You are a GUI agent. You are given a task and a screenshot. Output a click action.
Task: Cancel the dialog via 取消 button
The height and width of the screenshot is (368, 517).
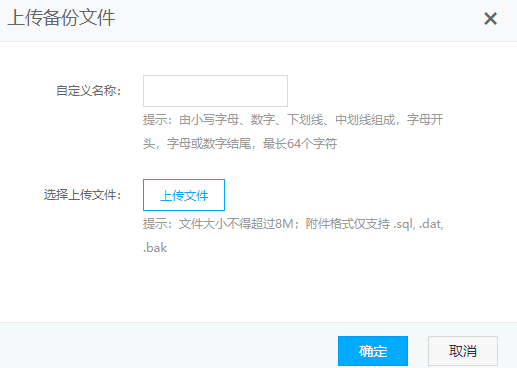pyautogui.click(x=463, y=351)
